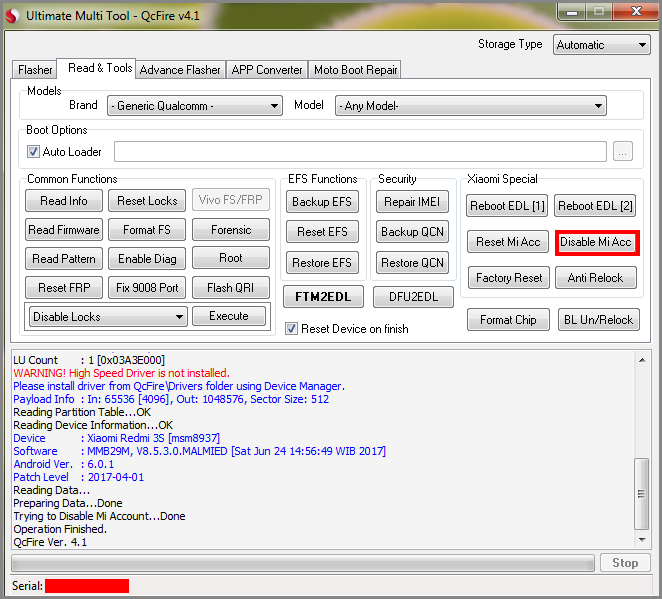Click the 'Software : MMB29M' log line
Viewport: 662px width, 599px height.
(x=200, y=451)
